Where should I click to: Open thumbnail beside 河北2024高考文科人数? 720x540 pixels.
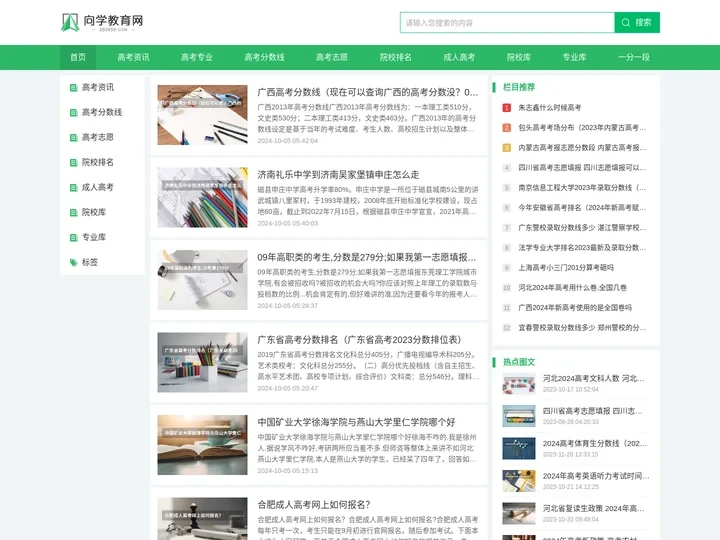click(519, 383)
